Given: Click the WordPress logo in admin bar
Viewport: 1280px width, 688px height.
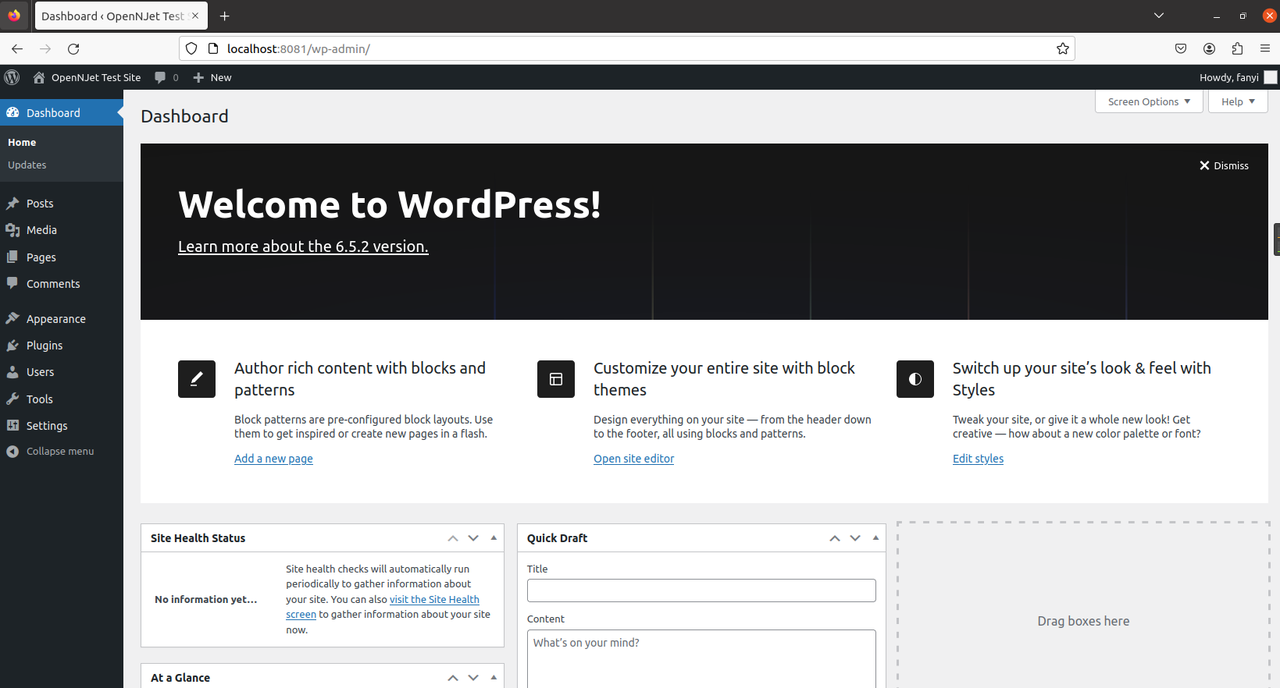Looking at the screenshot, I should 12,77.
